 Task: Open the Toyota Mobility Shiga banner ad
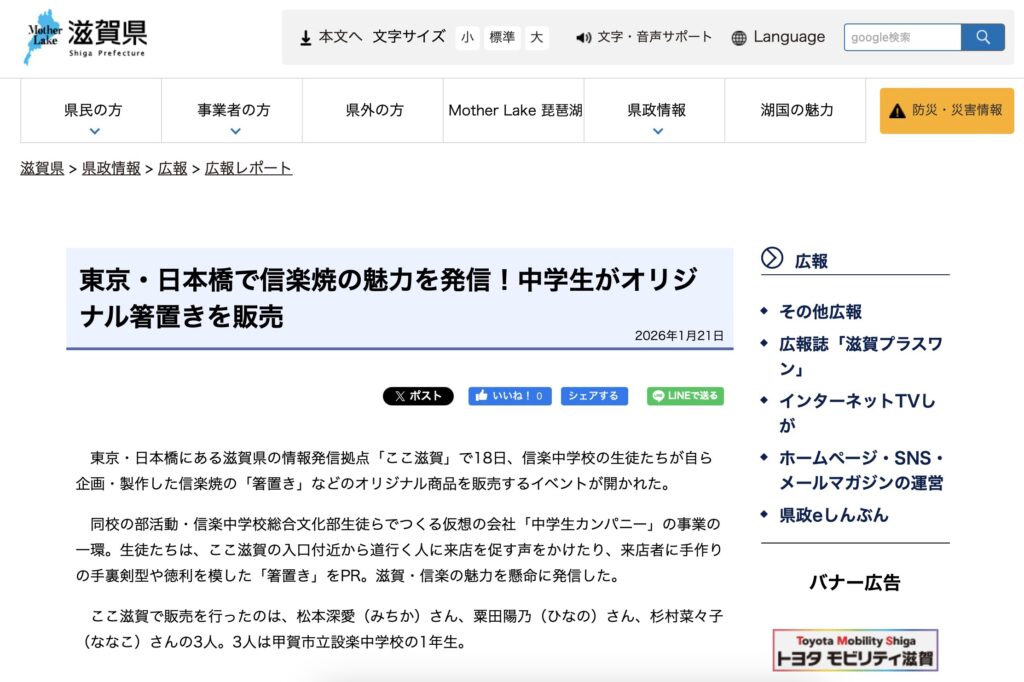click(855, 650)
